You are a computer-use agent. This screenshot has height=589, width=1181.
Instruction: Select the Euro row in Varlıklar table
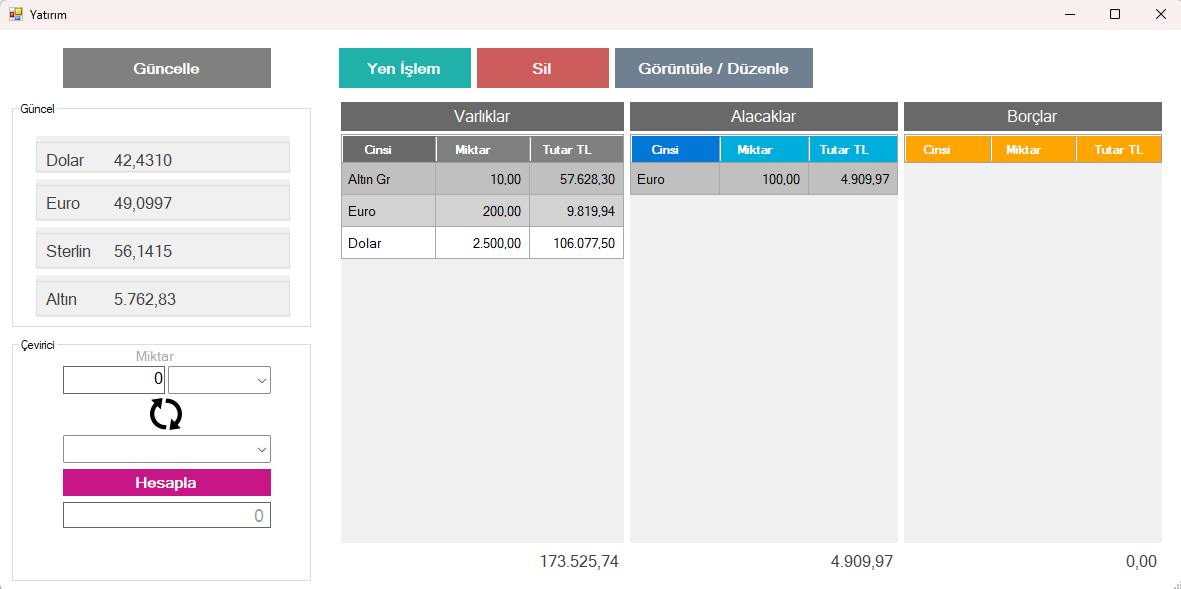click(x=388, y=211)
